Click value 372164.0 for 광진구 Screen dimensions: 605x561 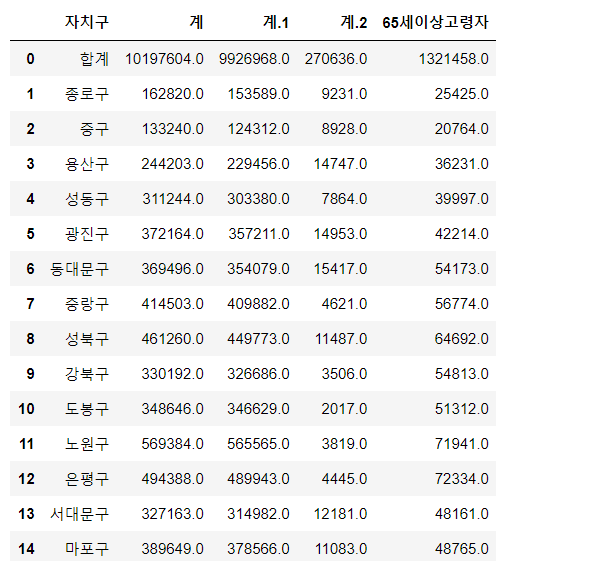point(172,234)
